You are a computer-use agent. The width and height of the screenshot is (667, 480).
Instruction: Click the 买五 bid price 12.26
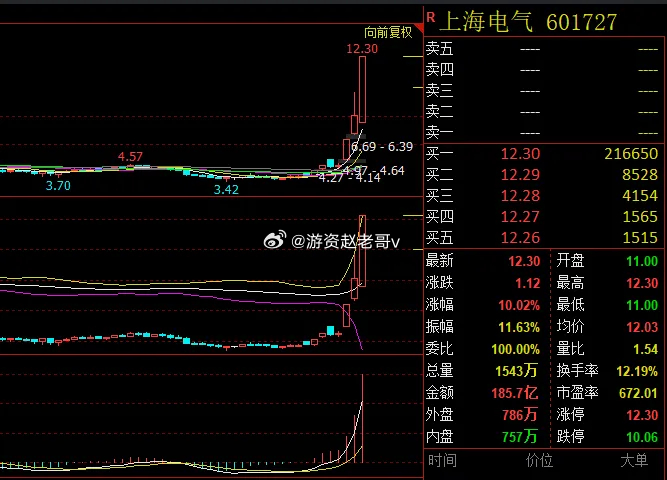point(520,237)
